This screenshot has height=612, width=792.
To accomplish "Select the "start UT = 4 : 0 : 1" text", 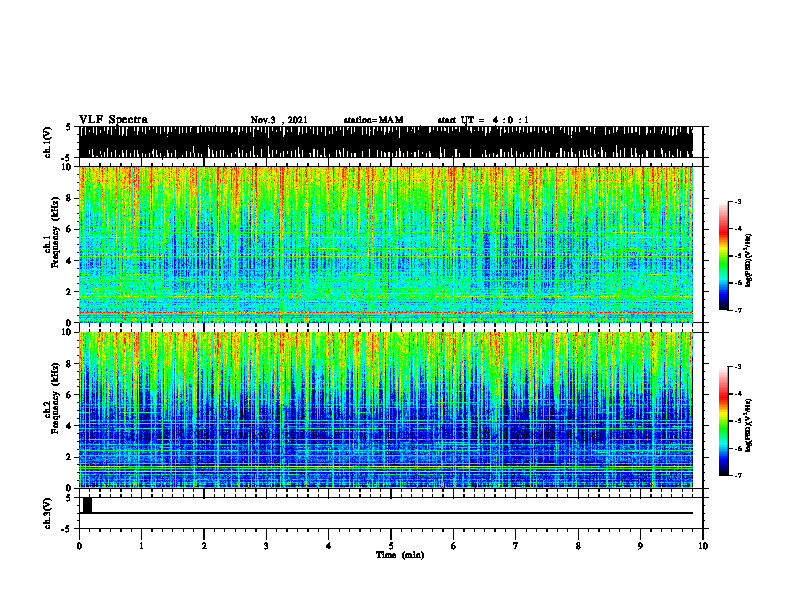I will coord(483,120).
